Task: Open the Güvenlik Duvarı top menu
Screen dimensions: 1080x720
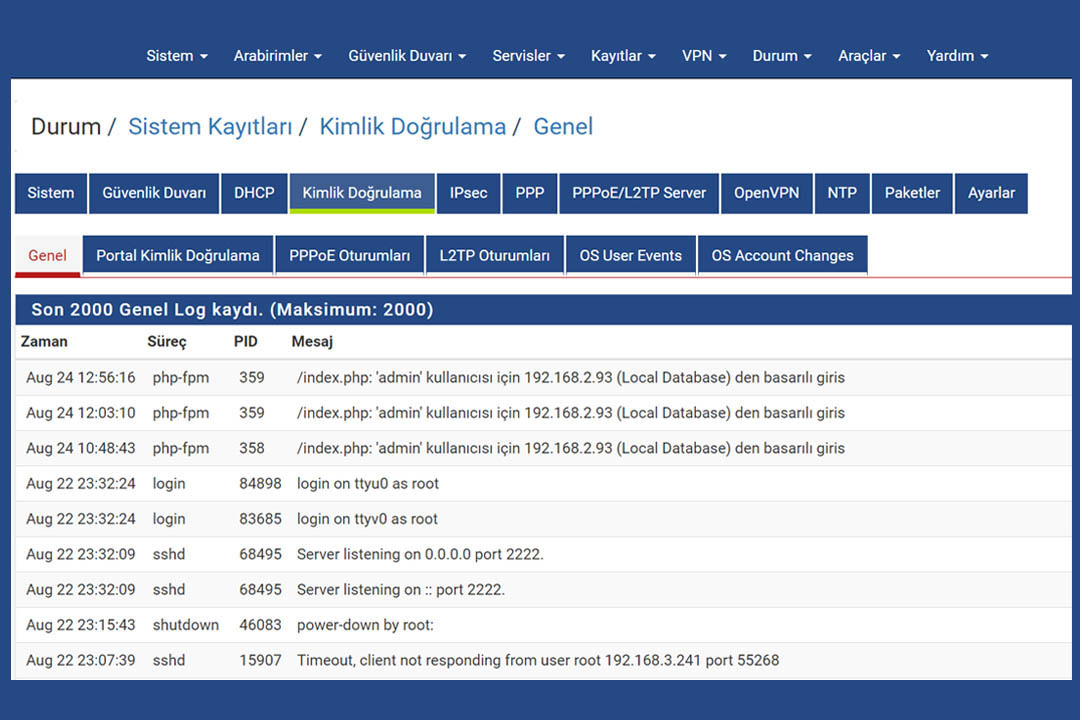Action: (407, 56)
